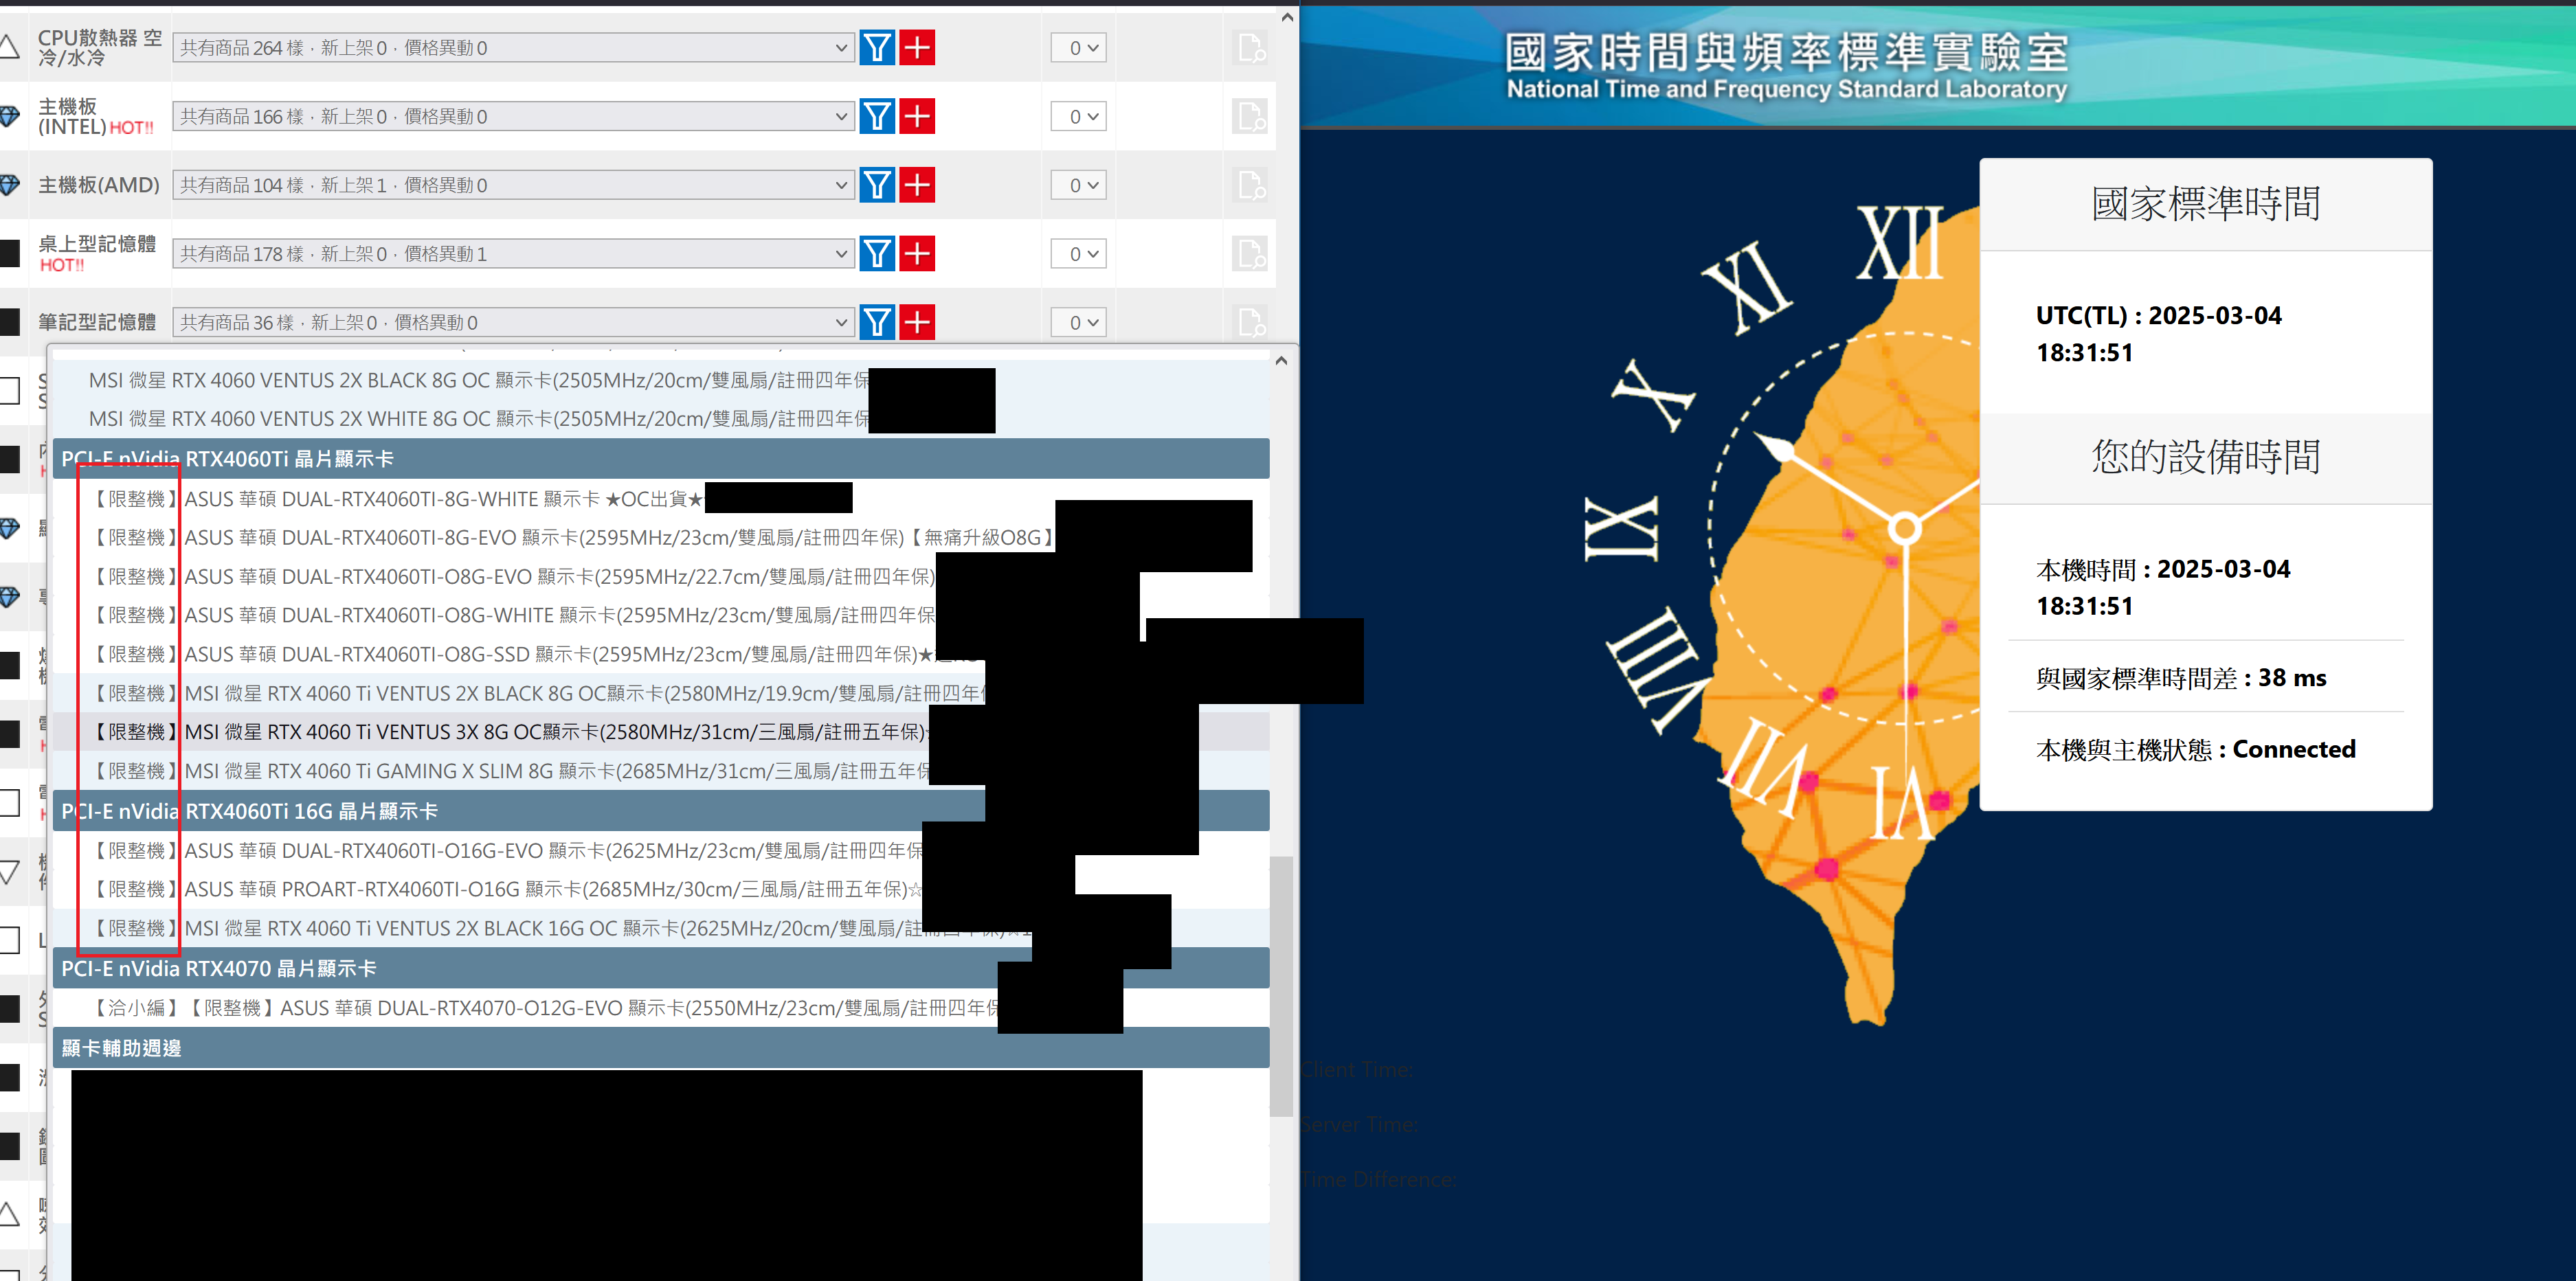The height and width of the screenshot is (1281, 2576).
Task: Click filter icon for 桌上型記憶體 row
Action: 877,254
